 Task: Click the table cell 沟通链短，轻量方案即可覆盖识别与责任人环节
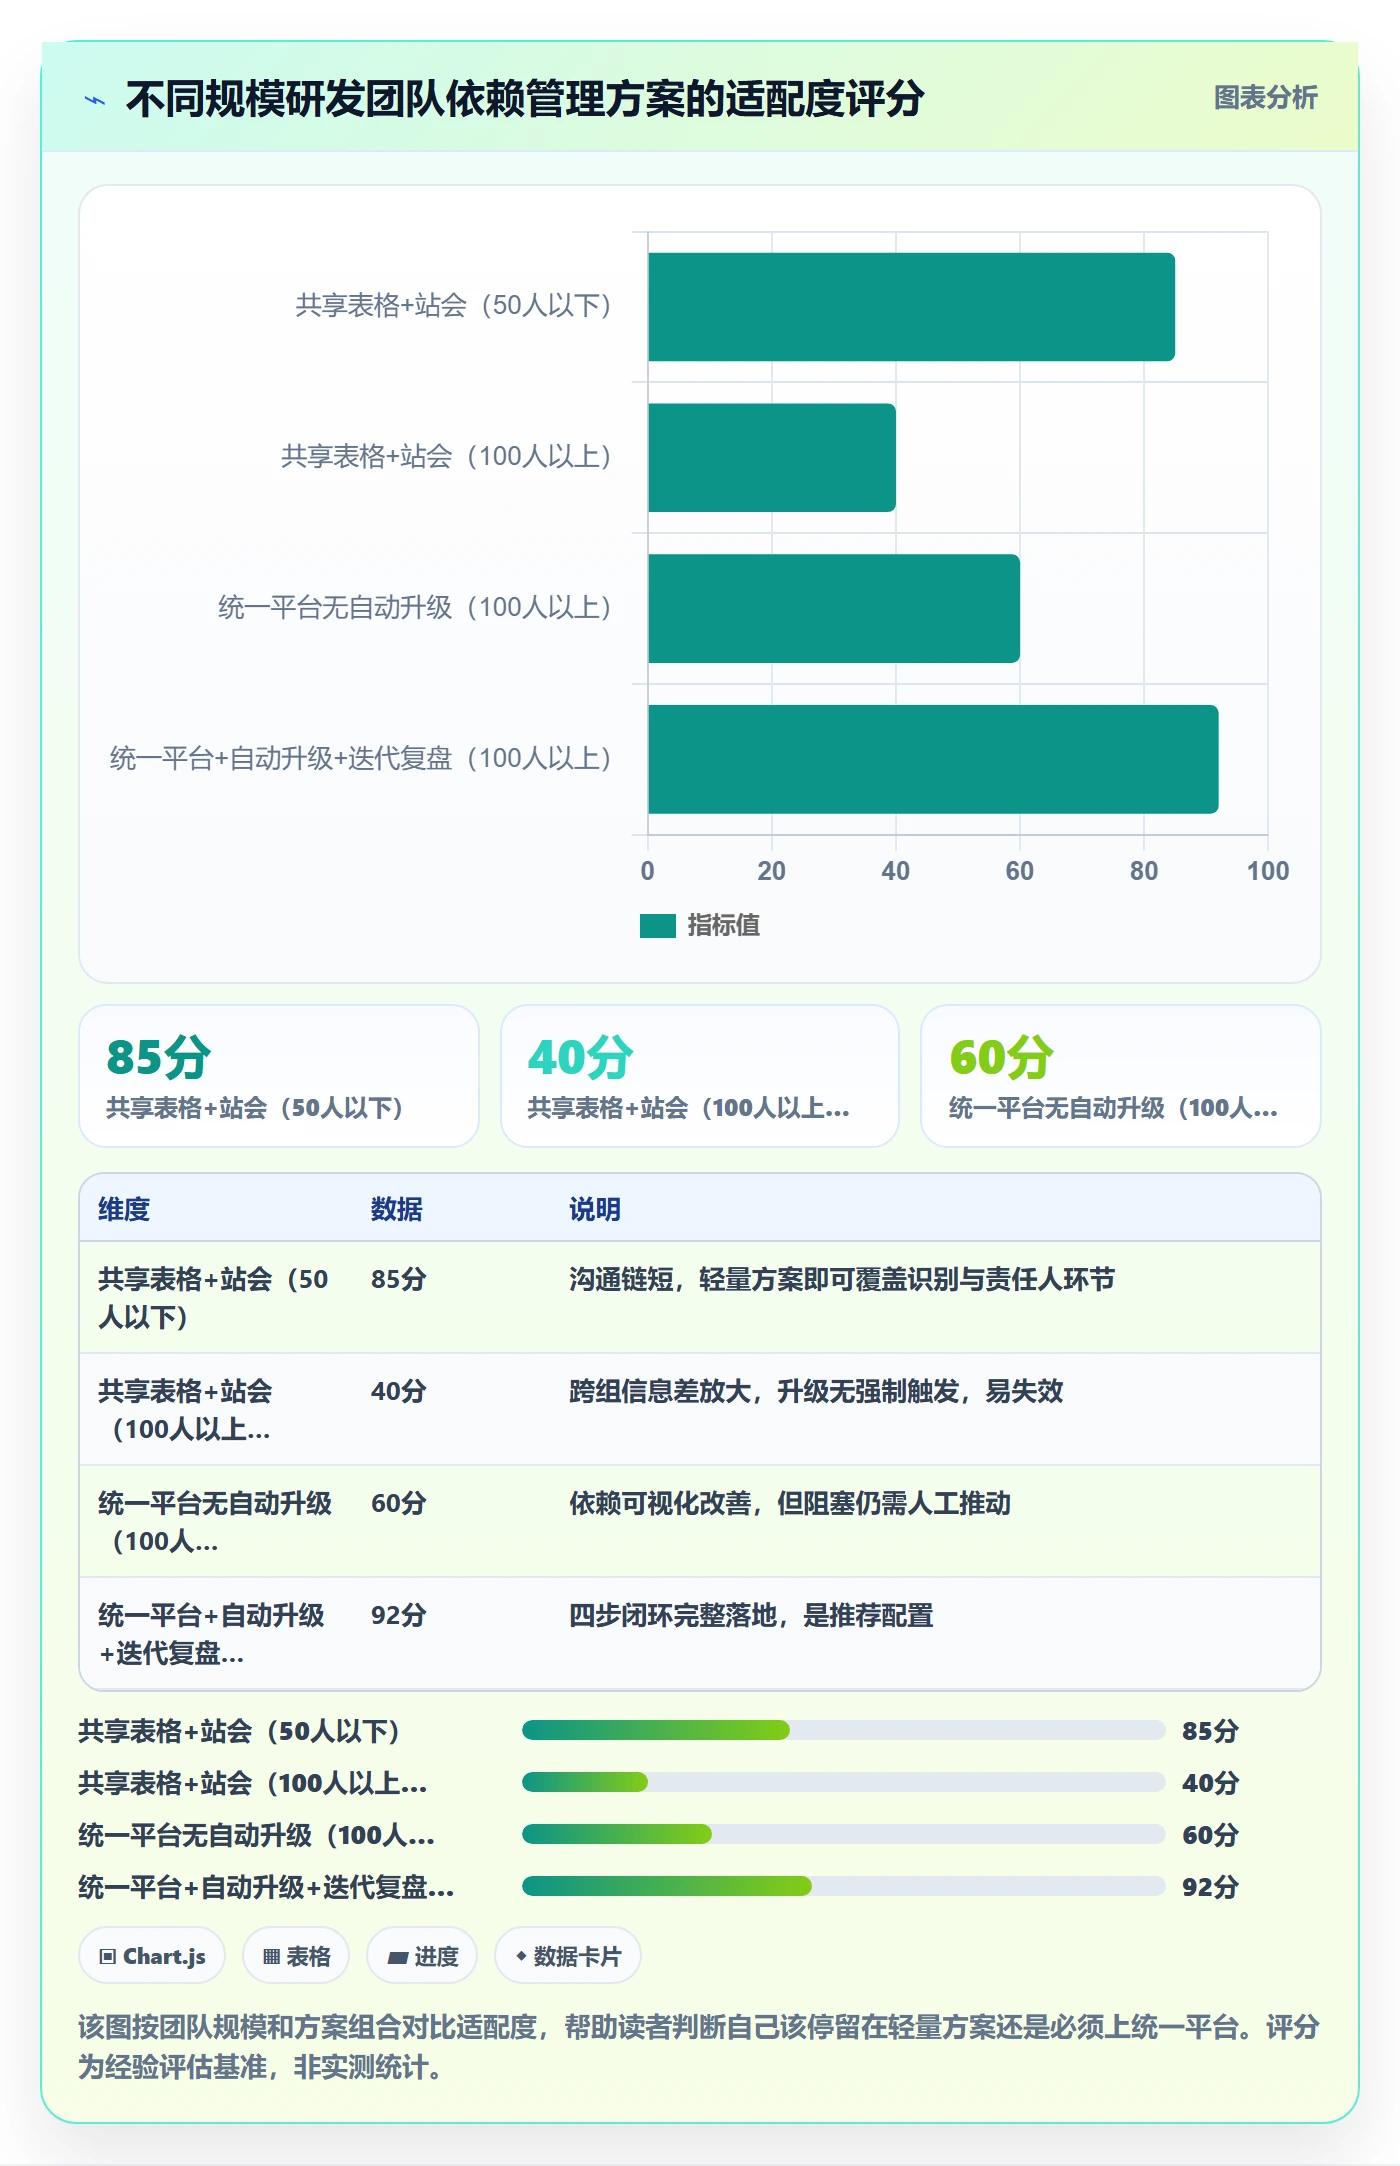point(842,1279)
